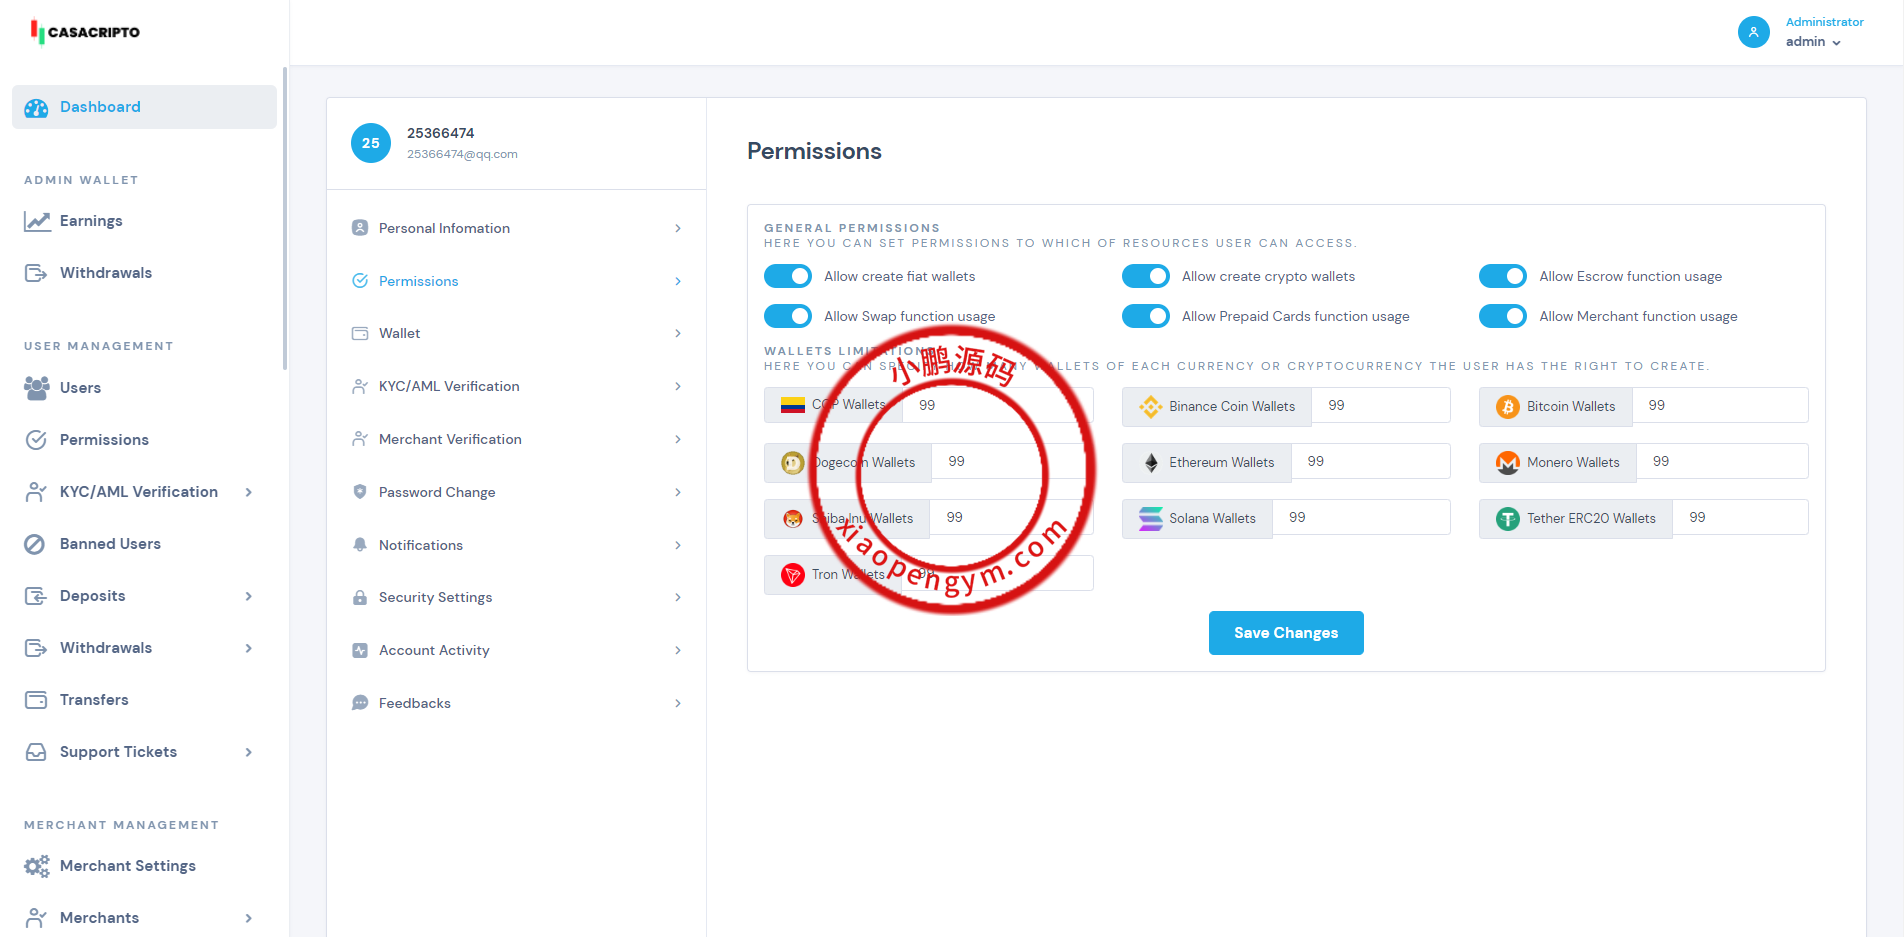Expand the Deposits submenu arrow
Screen dimensions: 1904x937
coord(249,596)
